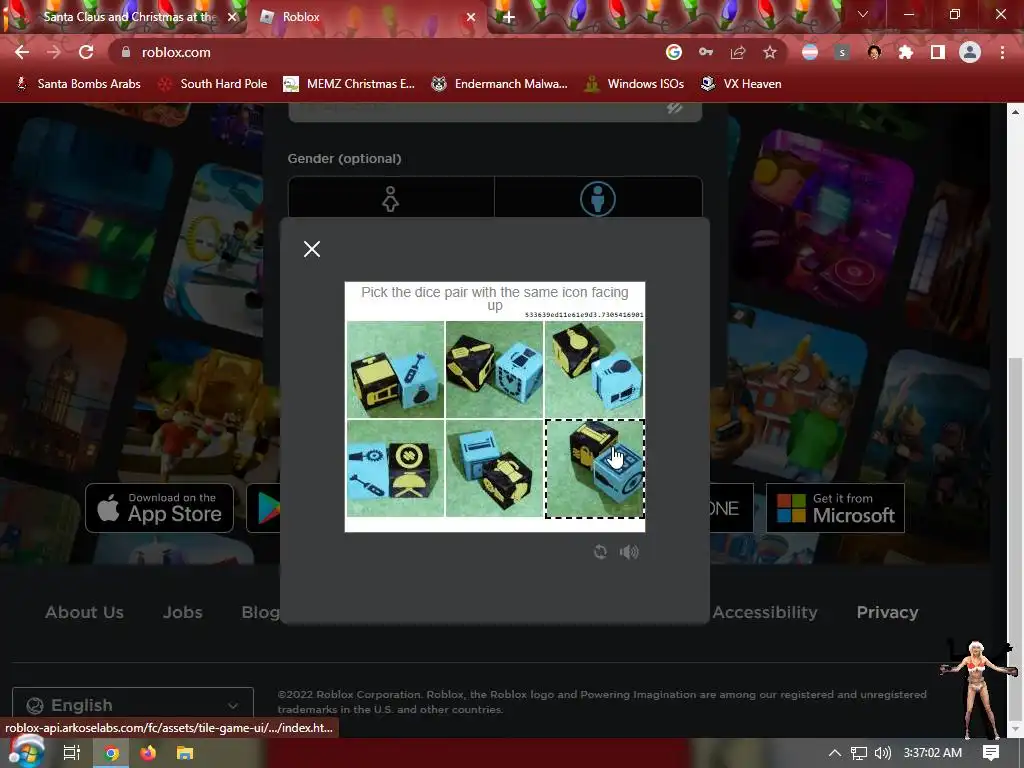1024x768 pixels.
Task: Refresh the dice captcha puzzle
Action: point(600,552)
